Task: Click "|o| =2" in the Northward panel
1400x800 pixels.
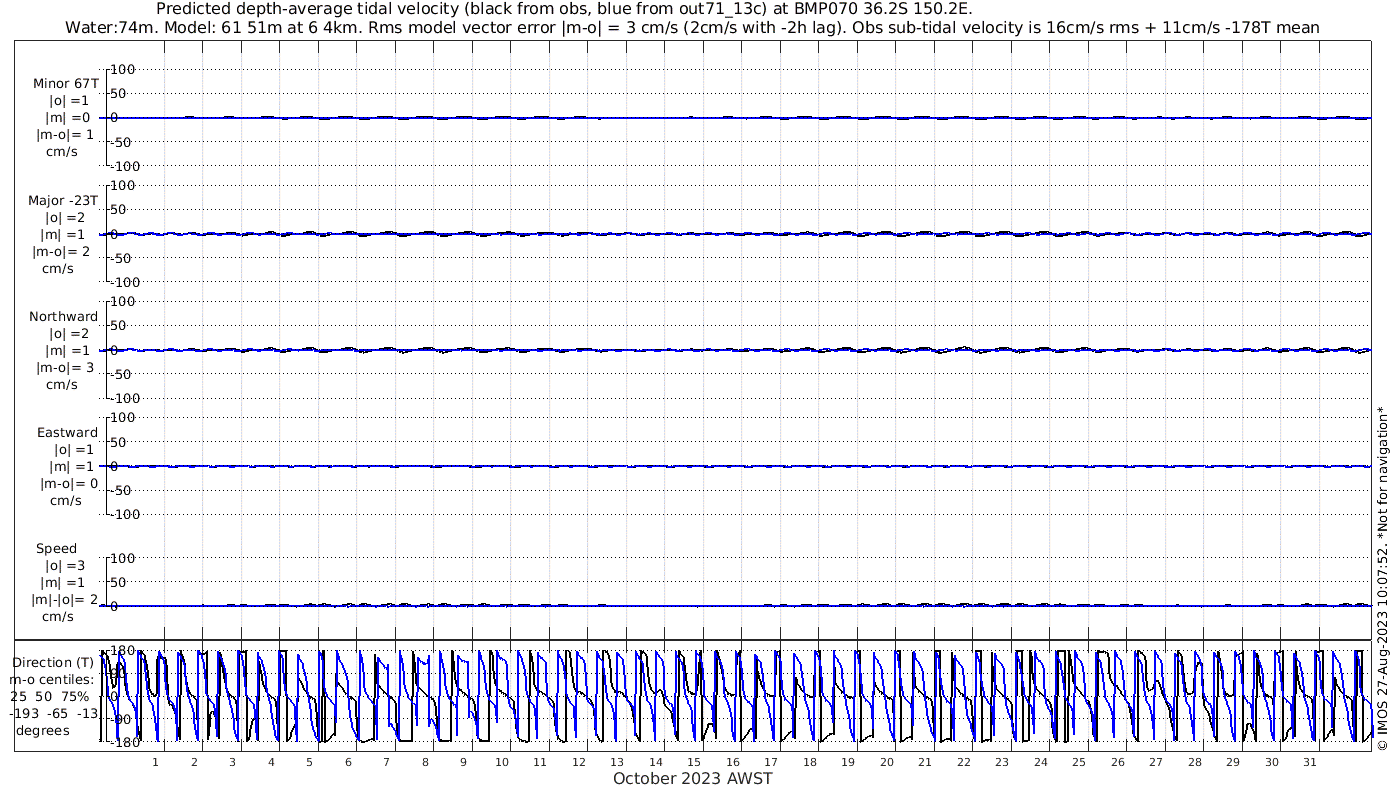Action: click(71, 333)
